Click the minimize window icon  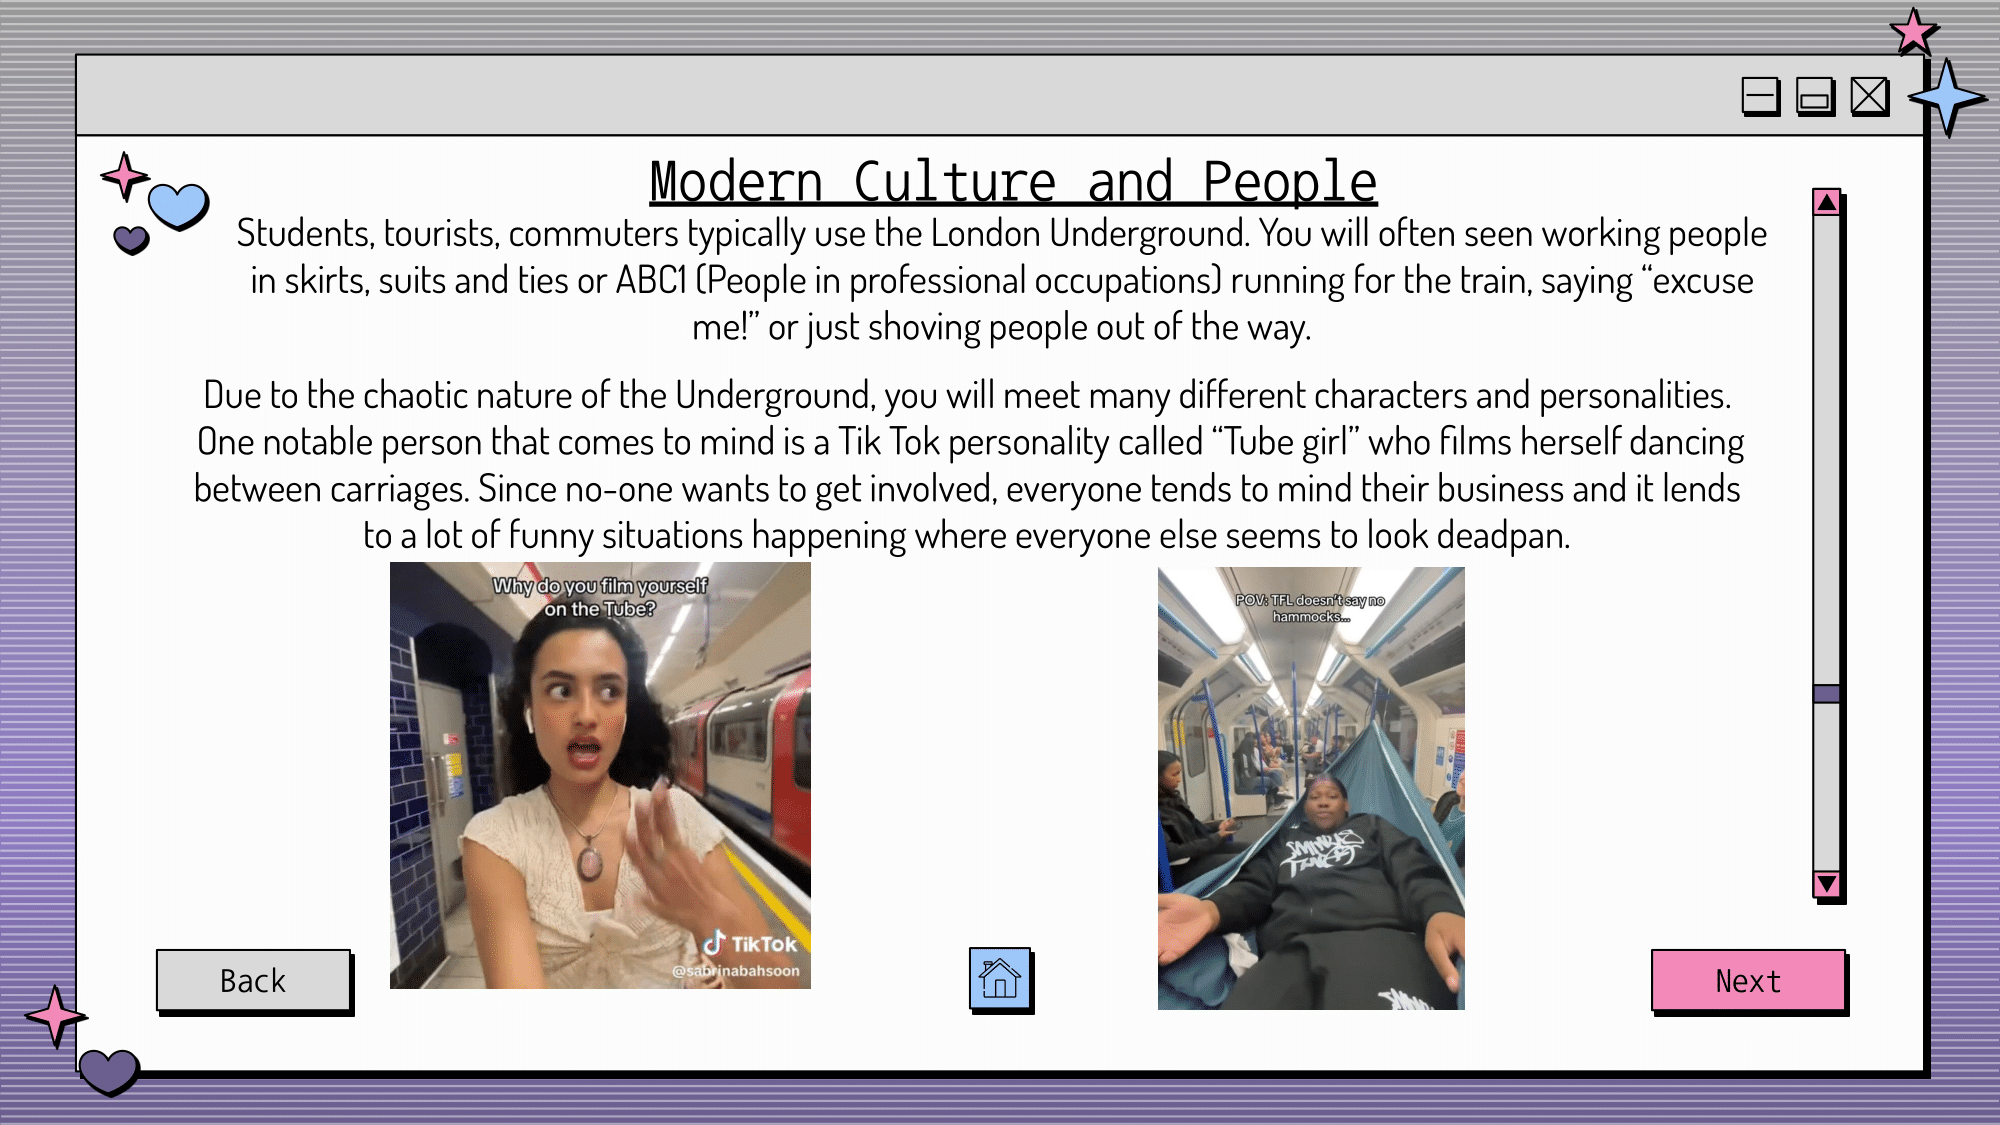[x=1759, y=97]
